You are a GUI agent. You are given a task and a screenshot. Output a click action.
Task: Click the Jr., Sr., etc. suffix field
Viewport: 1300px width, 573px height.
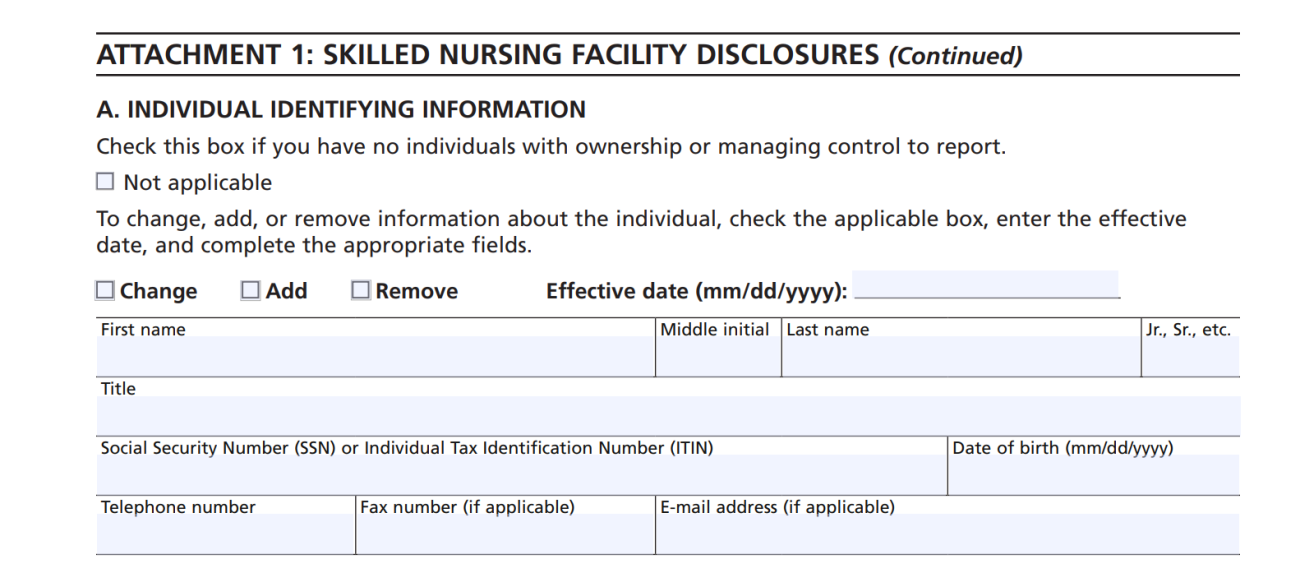pyautogui.click(x=1189, y=356)
